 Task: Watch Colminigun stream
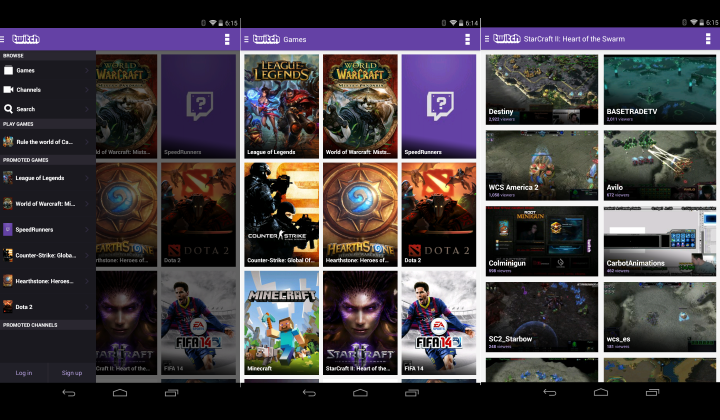click(x=542, y=241)
